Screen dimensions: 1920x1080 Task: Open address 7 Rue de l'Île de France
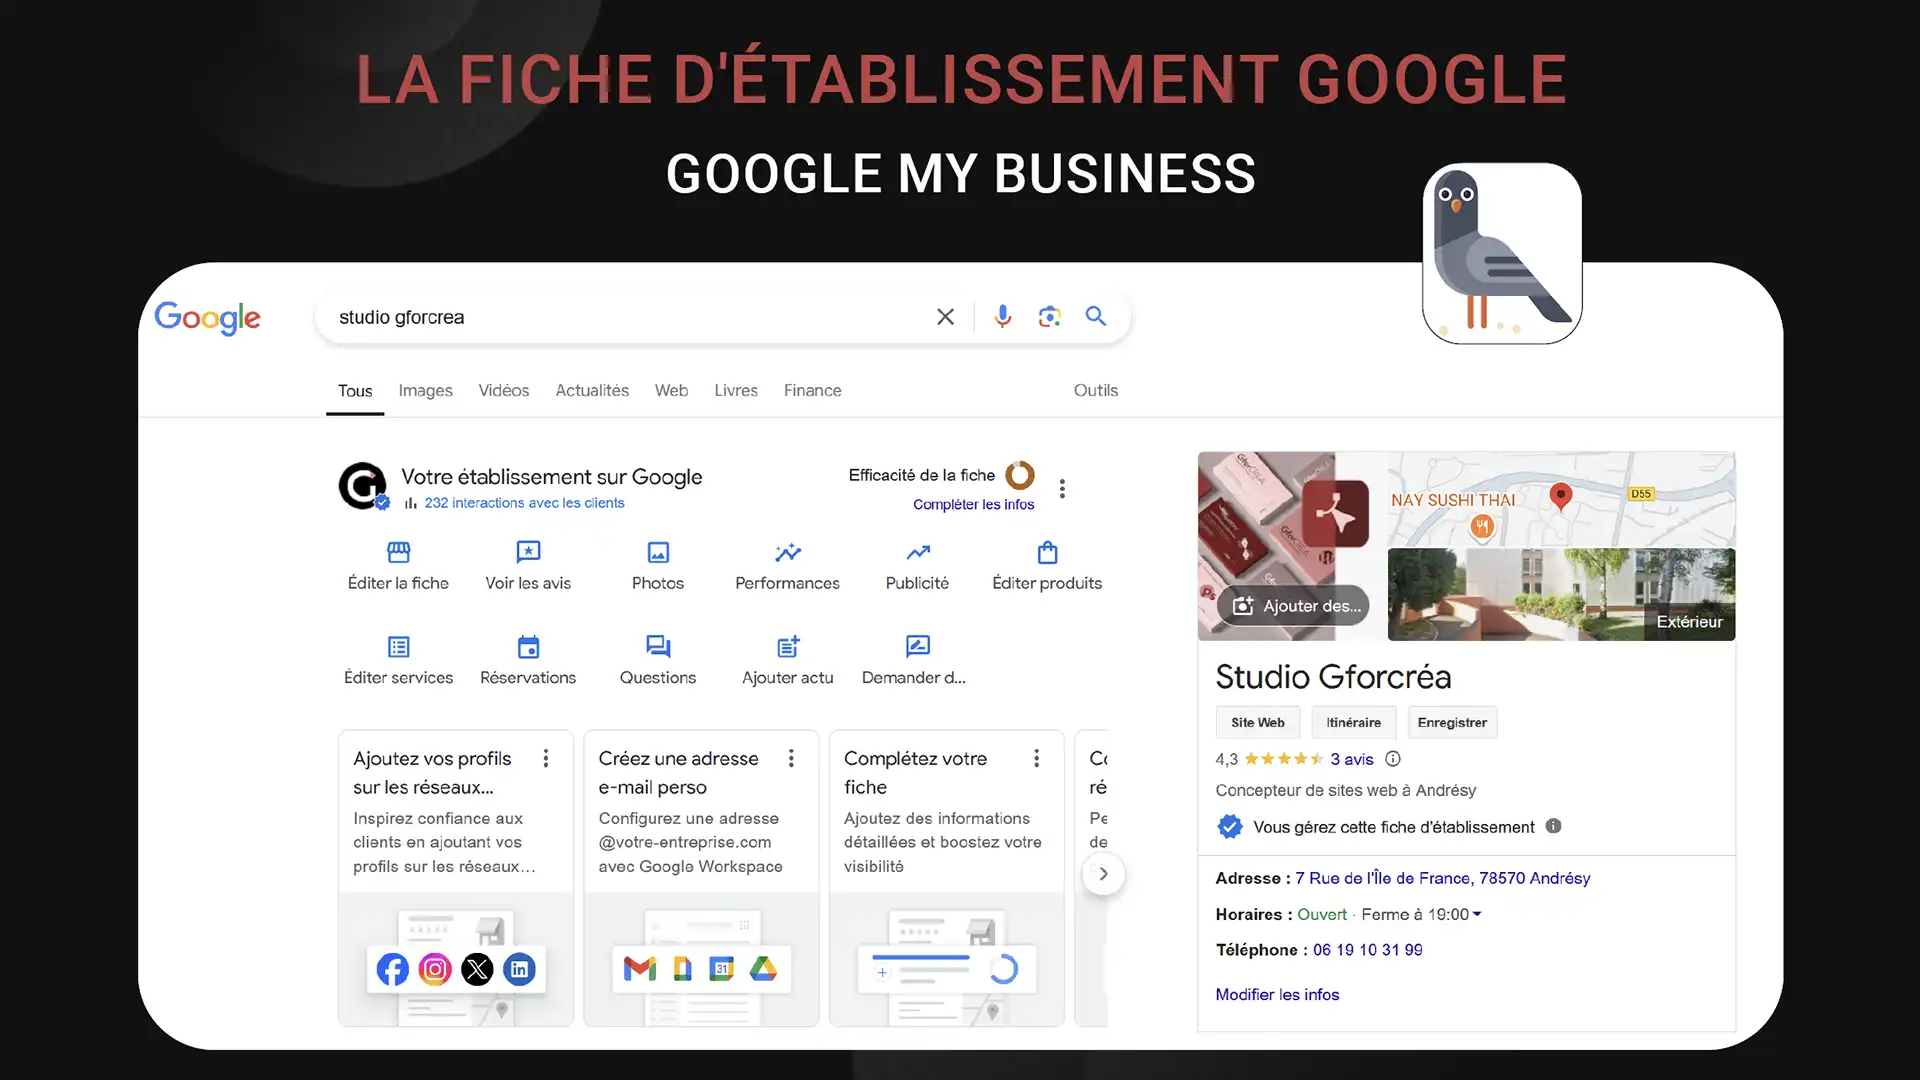point(1442,878)
